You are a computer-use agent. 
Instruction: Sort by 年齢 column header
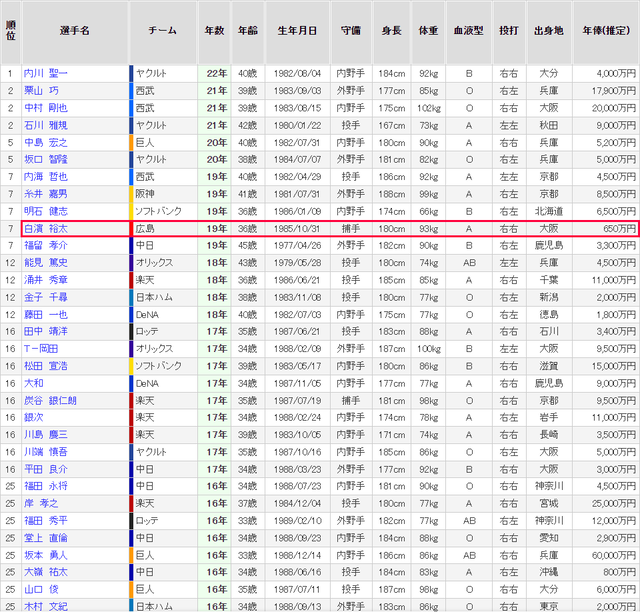(248, 31)
